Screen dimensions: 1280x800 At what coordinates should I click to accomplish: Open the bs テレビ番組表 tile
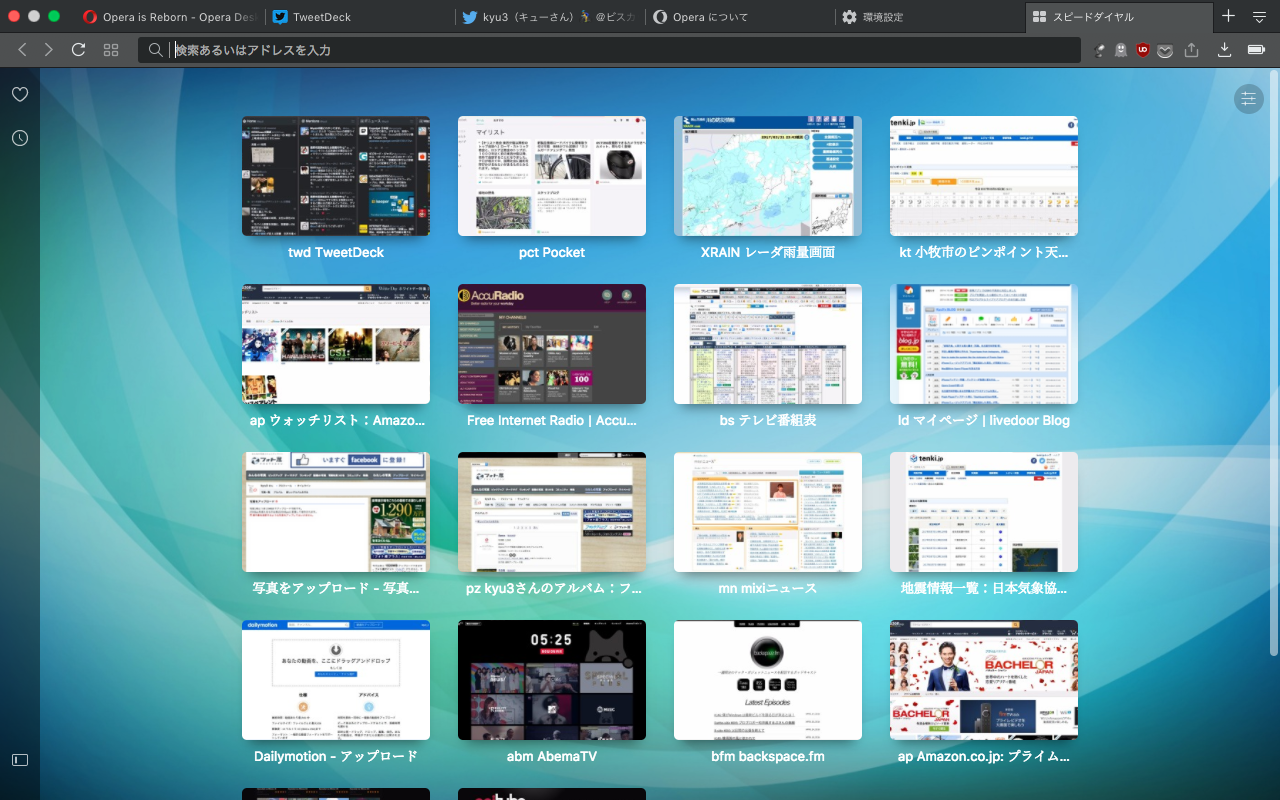[768, 344]
